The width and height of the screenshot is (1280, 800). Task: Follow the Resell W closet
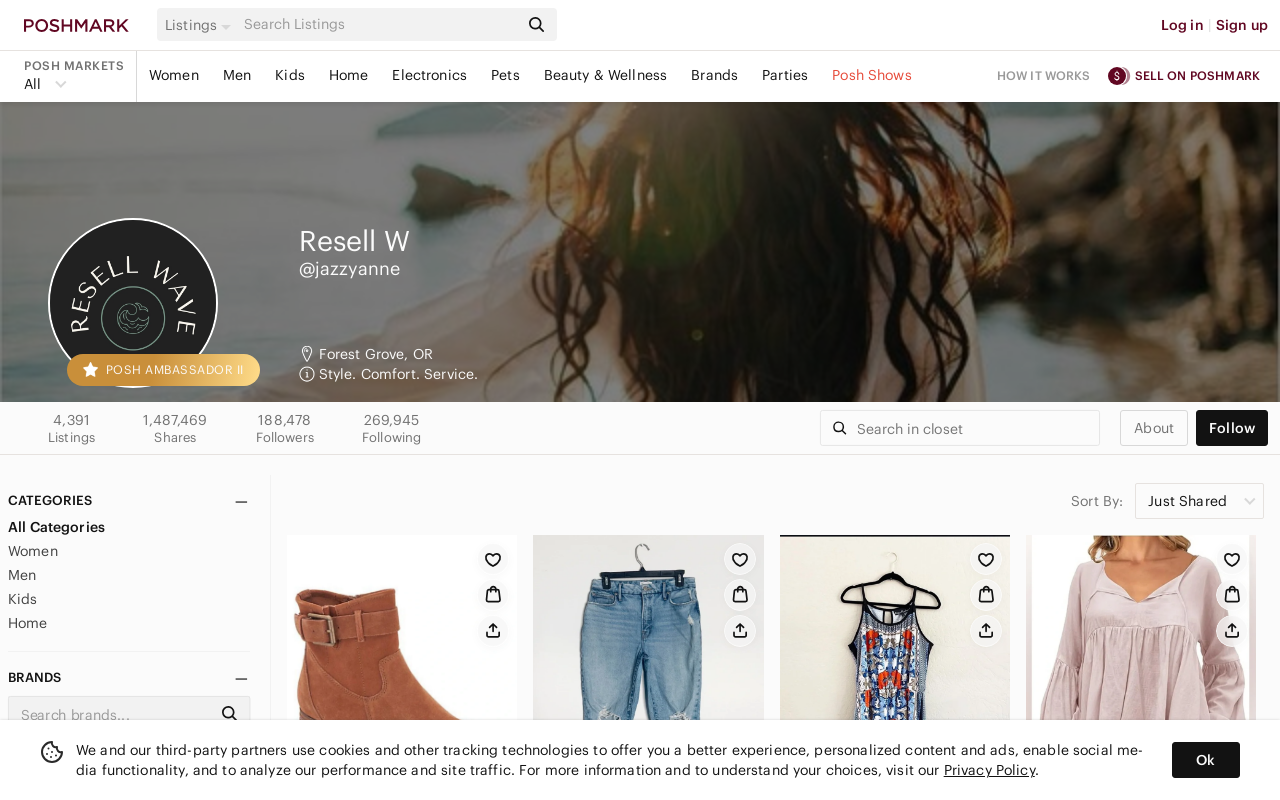[x=1232, y=428]
